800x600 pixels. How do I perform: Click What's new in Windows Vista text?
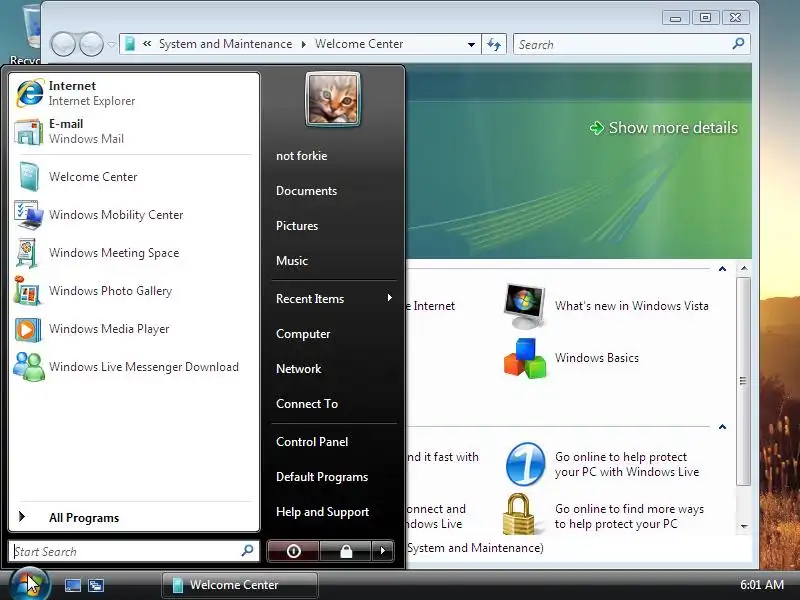[632, 306]
